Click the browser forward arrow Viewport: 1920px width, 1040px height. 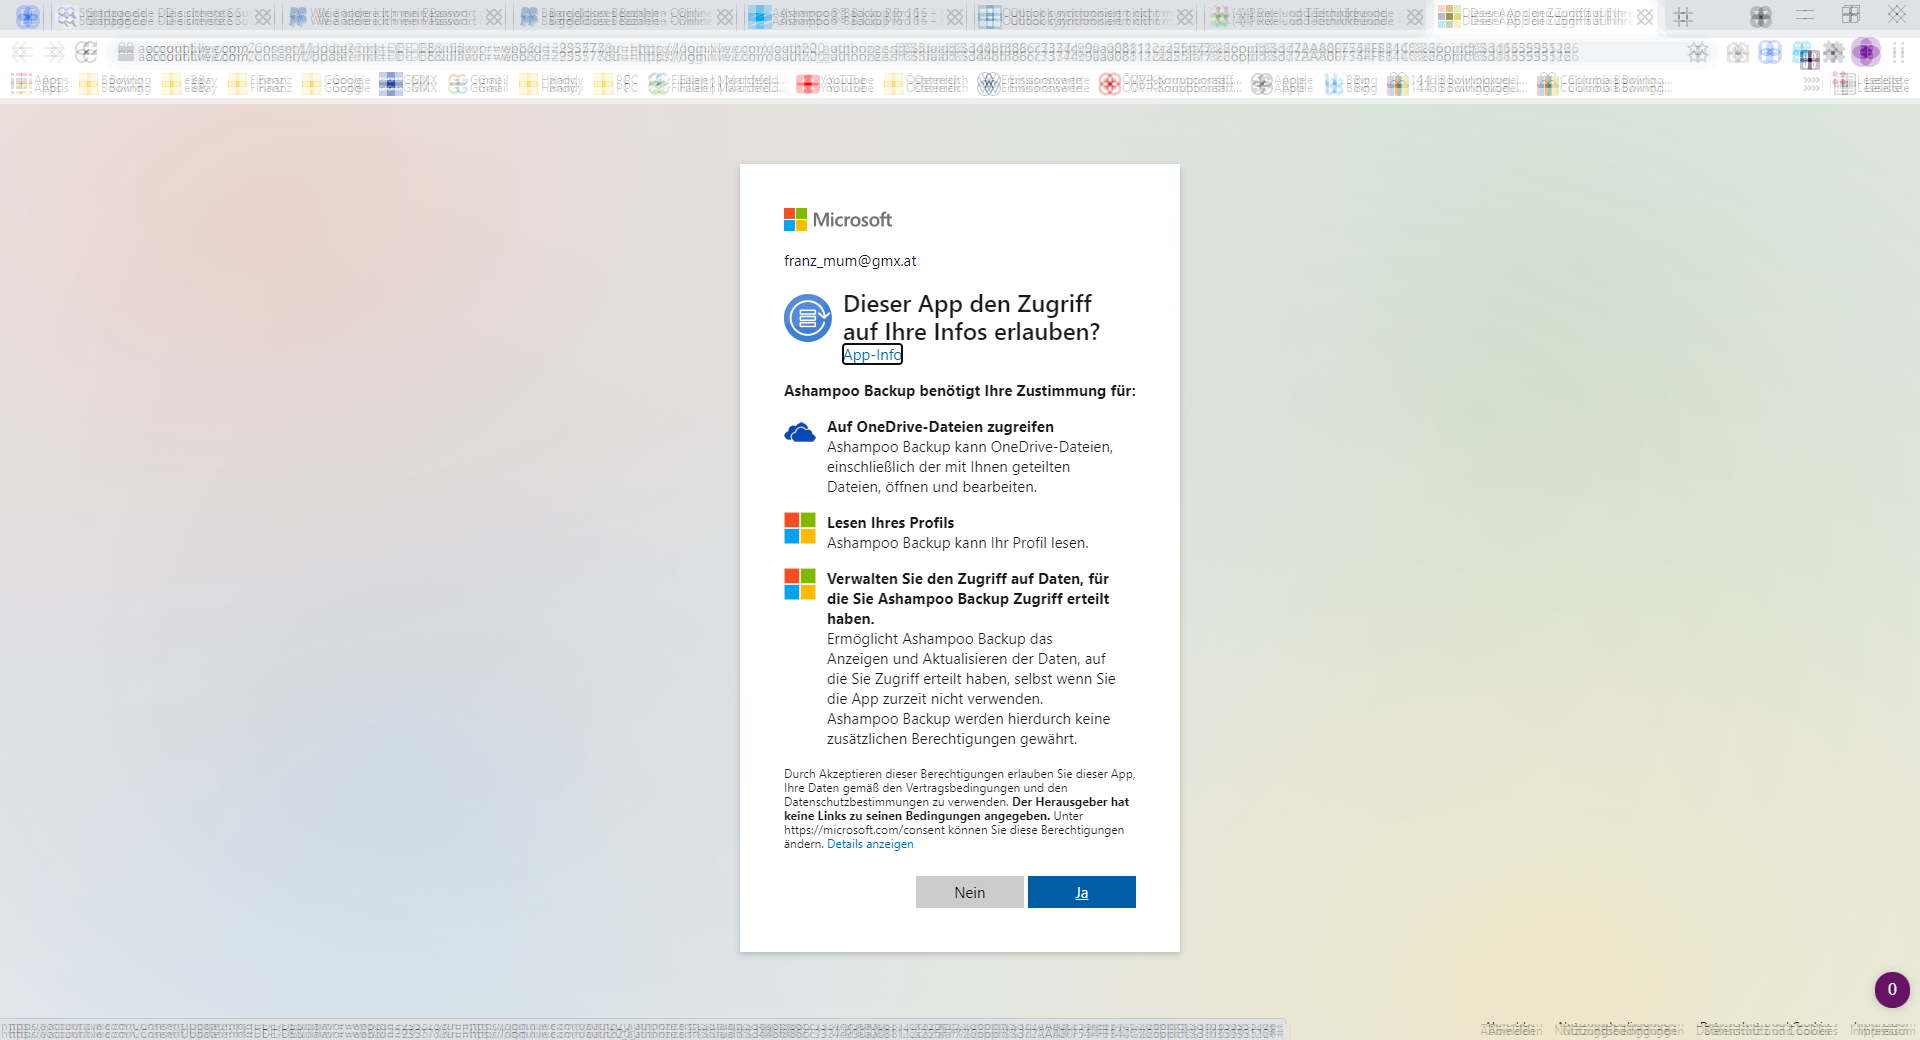54,52
